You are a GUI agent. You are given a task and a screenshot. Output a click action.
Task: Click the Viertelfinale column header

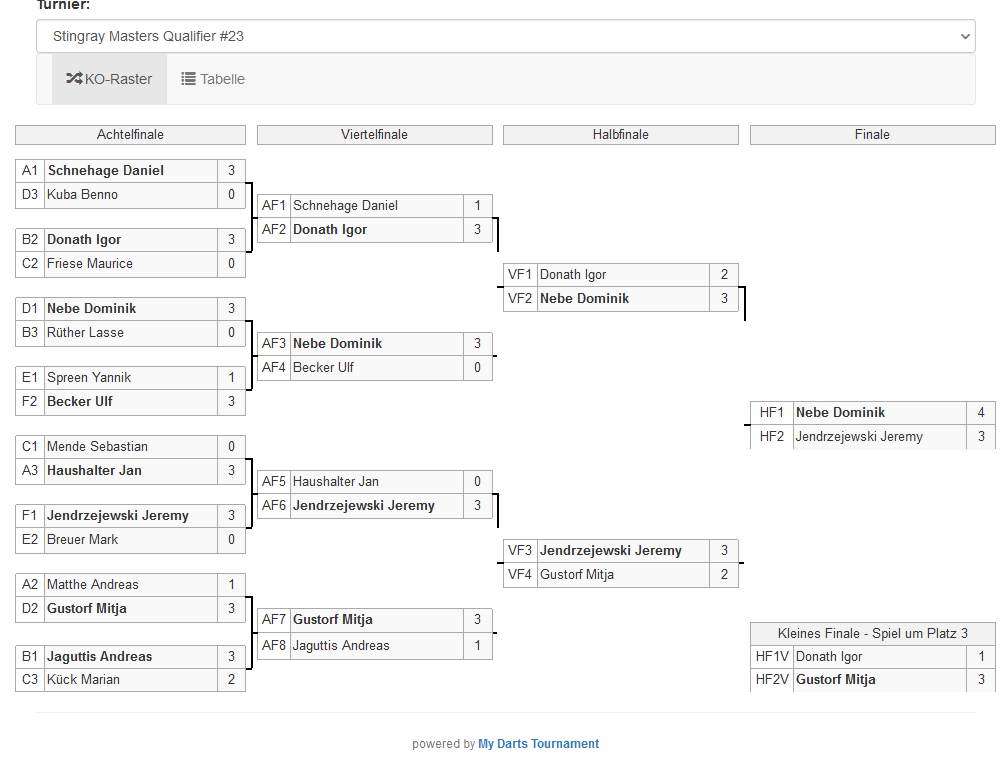pyautogui.click(x=374, y=135)
